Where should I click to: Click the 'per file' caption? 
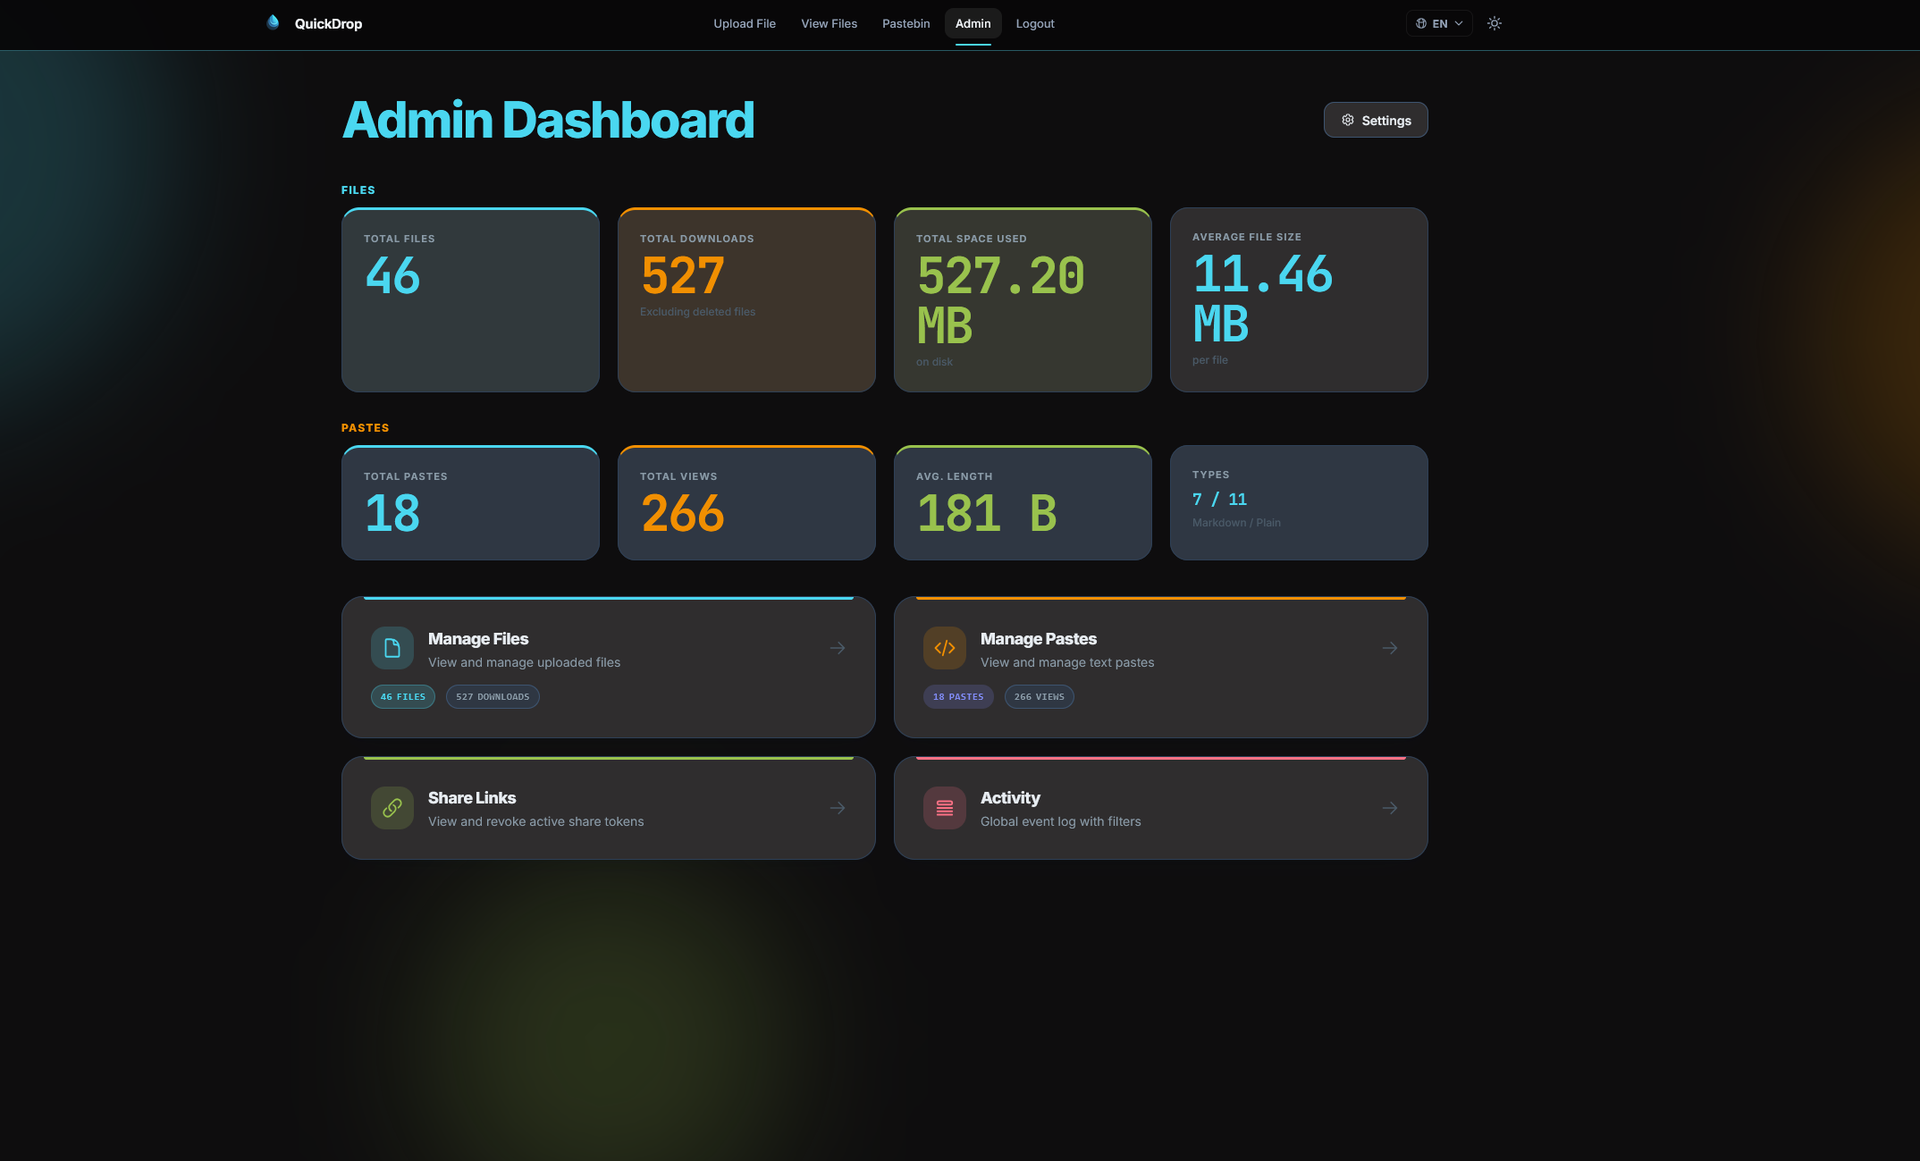pyautogui.click(x=1210, y=360)
